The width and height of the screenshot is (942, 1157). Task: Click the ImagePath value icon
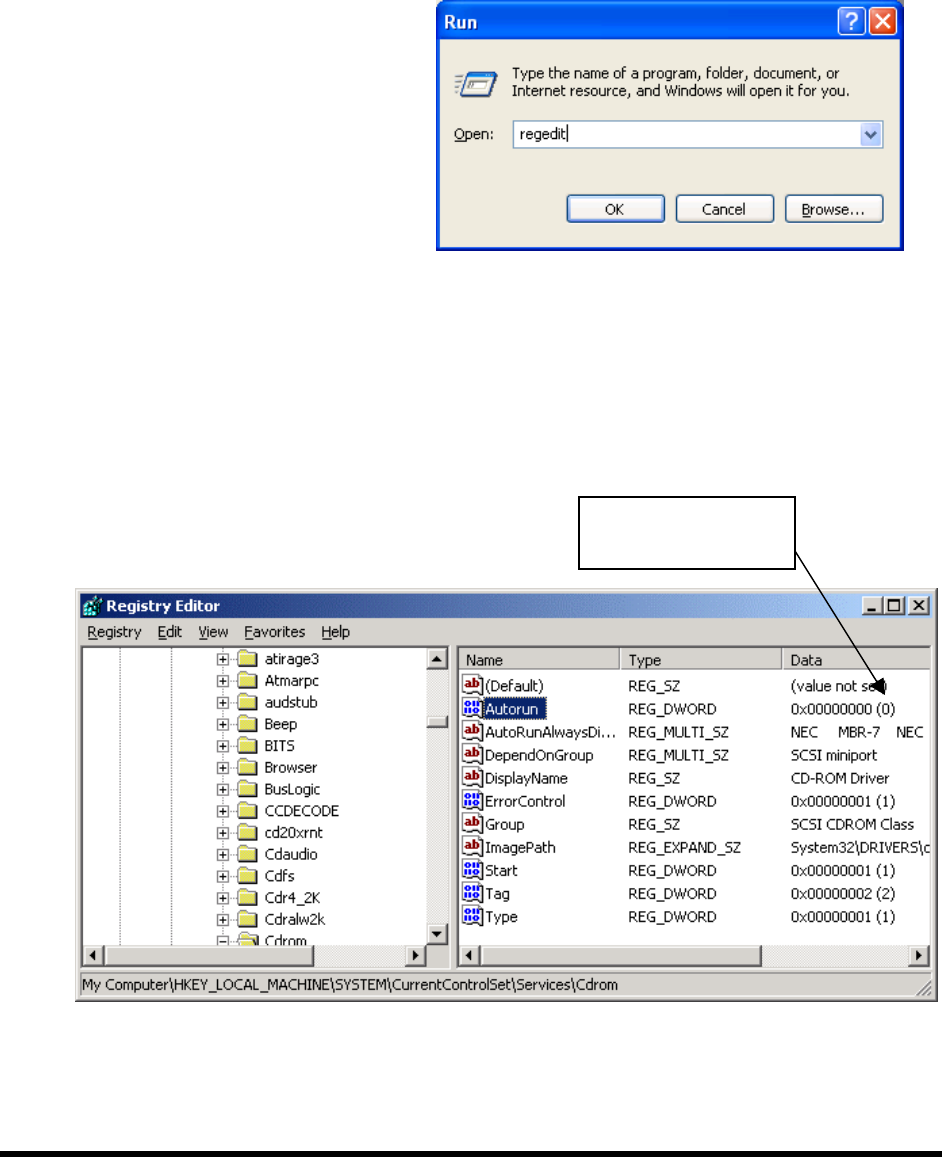pyautogui.click(x=472, y=846)
